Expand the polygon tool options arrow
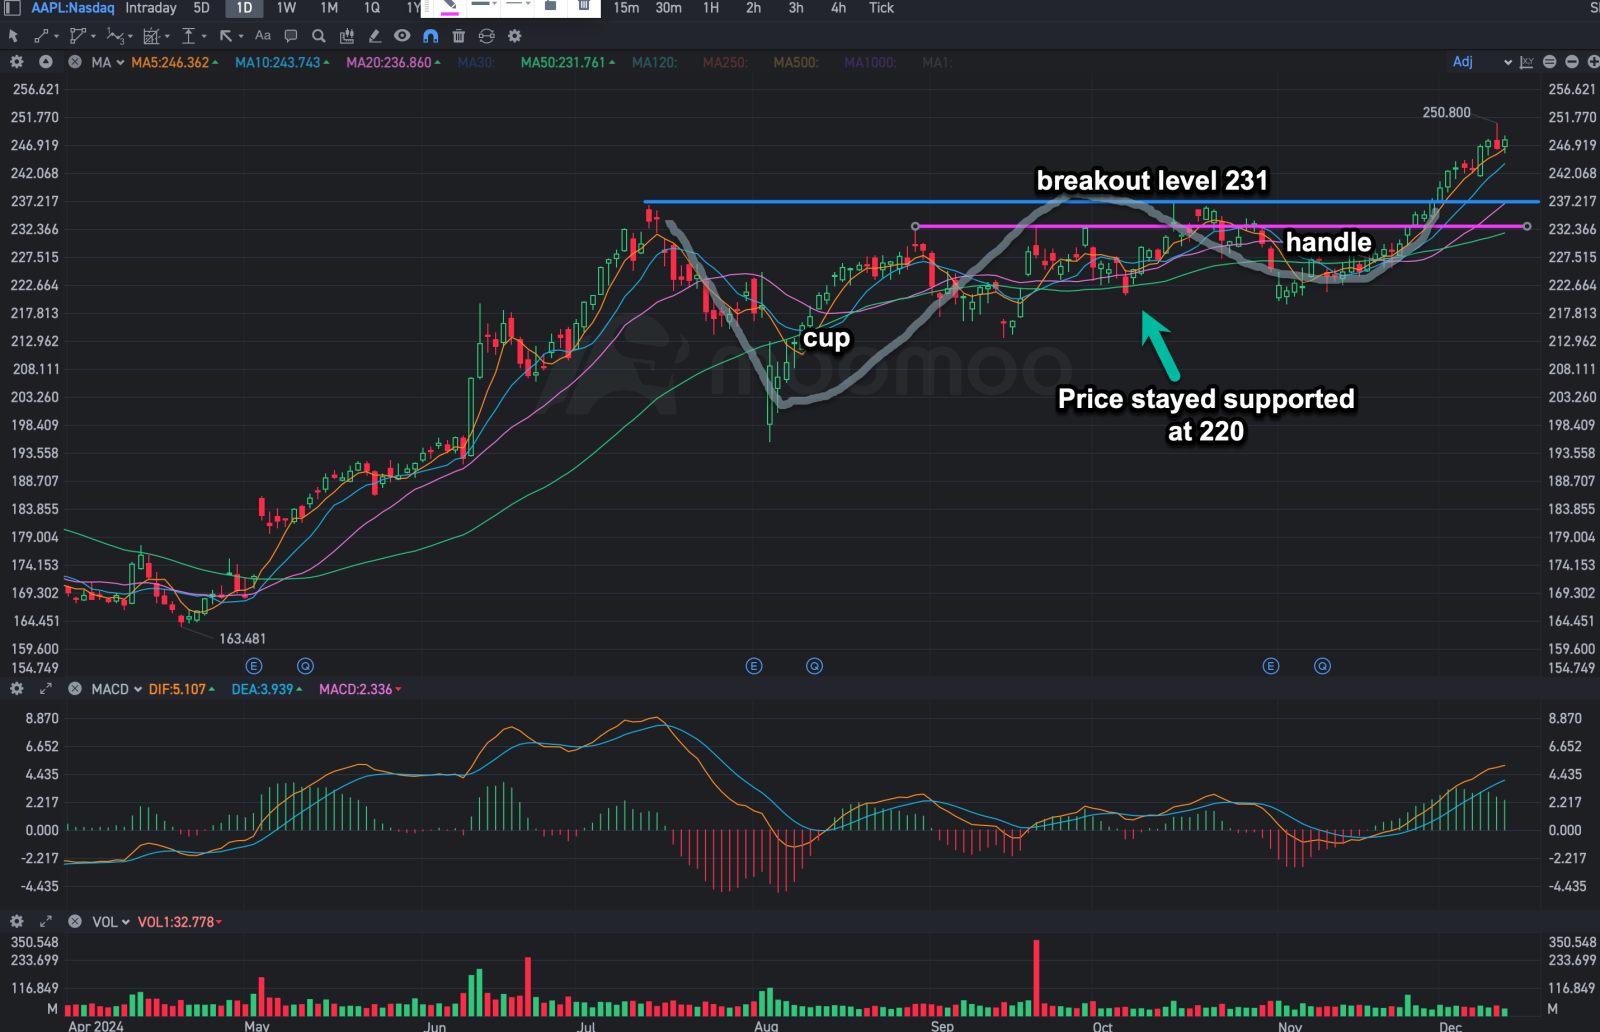Viewport: 1600px width, 1032px height. click(93, 37)
